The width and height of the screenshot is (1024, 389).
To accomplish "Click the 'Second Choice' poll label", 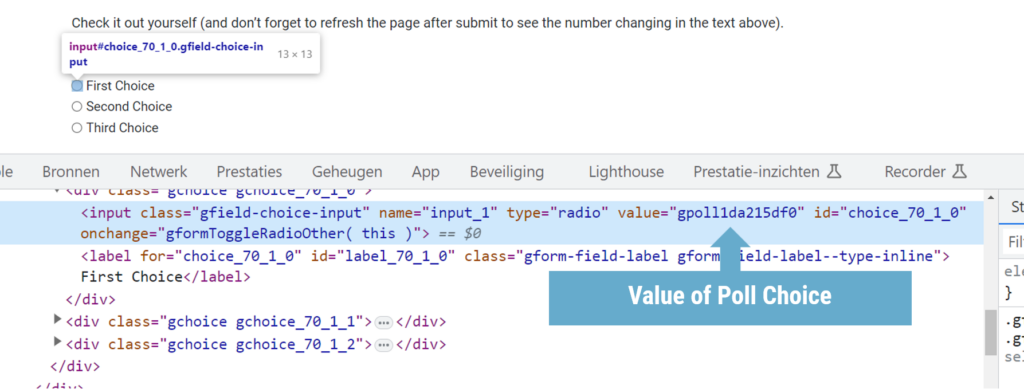I will click(129, 106).
